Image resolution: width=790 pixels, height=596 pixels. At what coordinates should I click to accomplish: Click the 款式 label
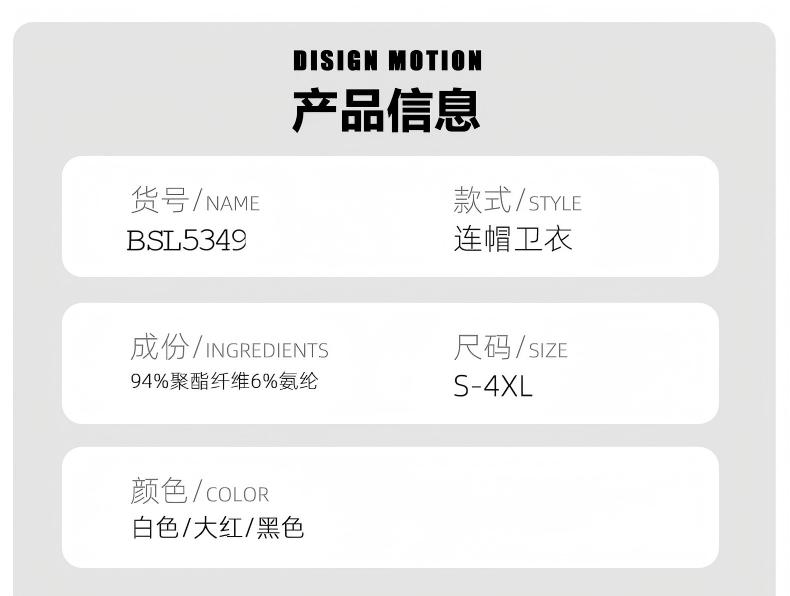[482, 200]
